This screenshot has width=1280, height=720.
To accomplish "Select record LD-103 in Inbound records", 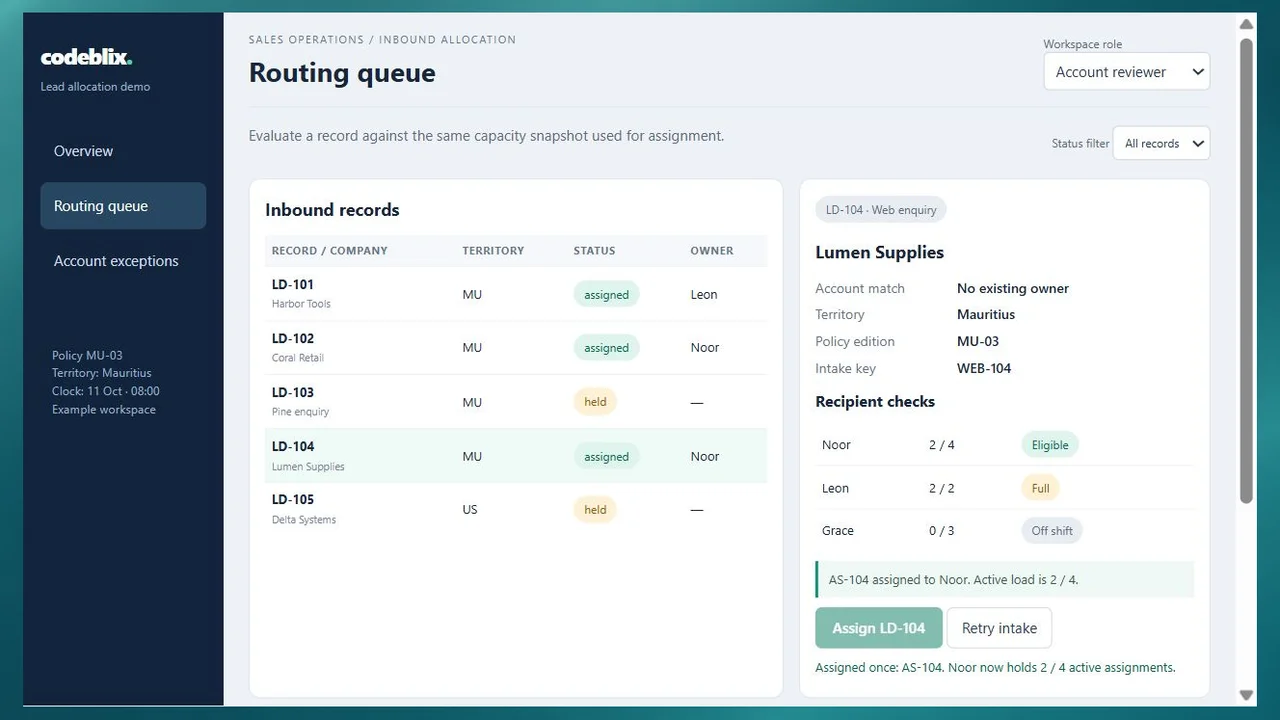I will pyautogui.click(x=516, y=402).
